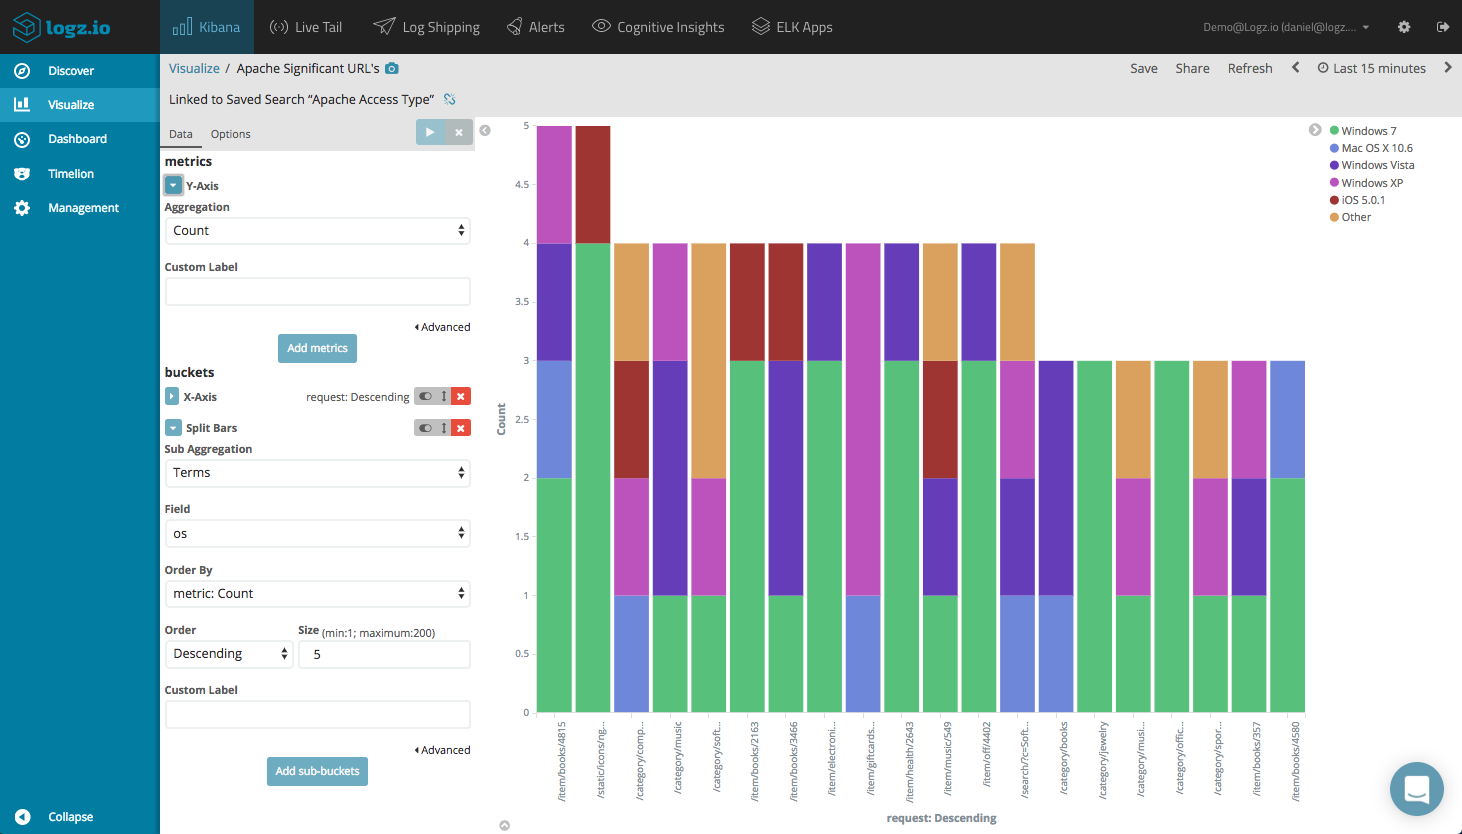The height and width of the screenshot is (834, 1462).
Task: Discard changes using the X icon next to play
Action: [459, 131]
